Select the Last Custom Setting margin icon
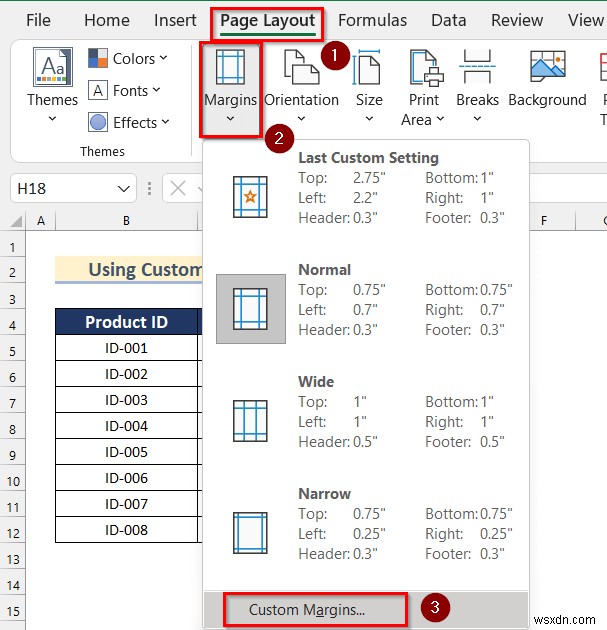Screen dimensions: 607x630 click(250, 197)
